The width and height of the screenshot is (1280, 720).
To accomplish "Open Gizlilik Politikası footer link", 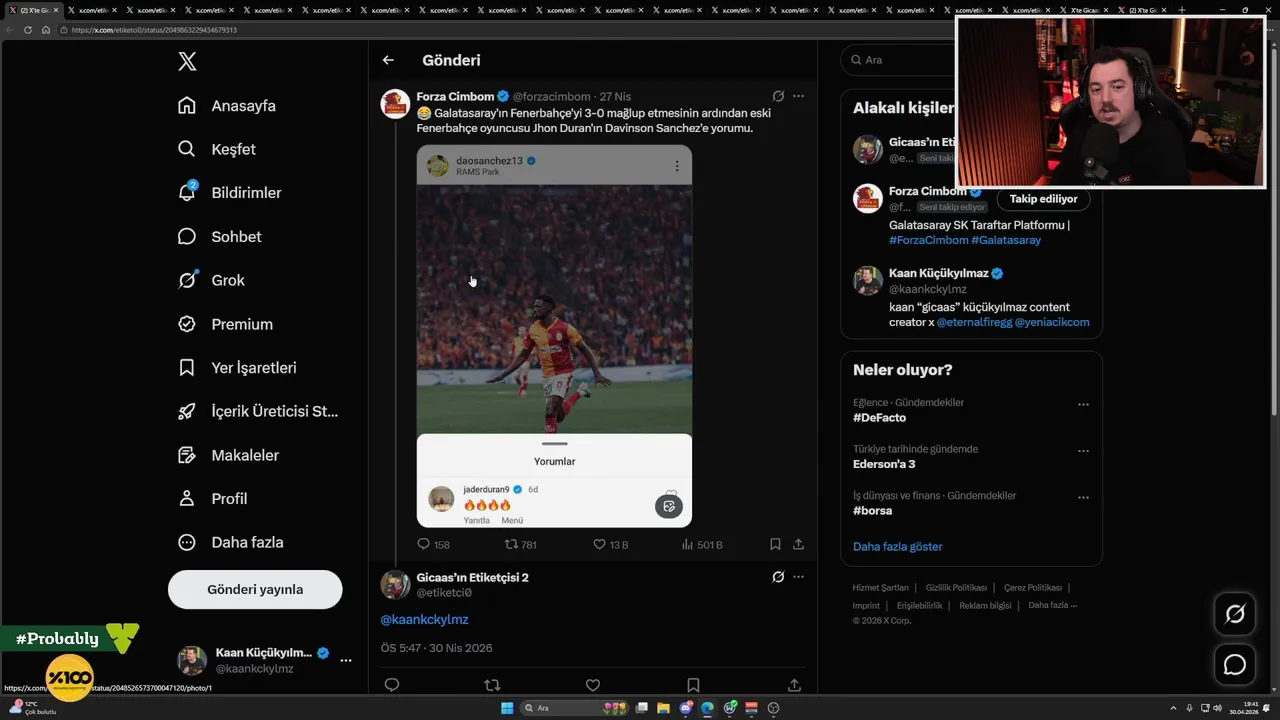I will 956,587.
